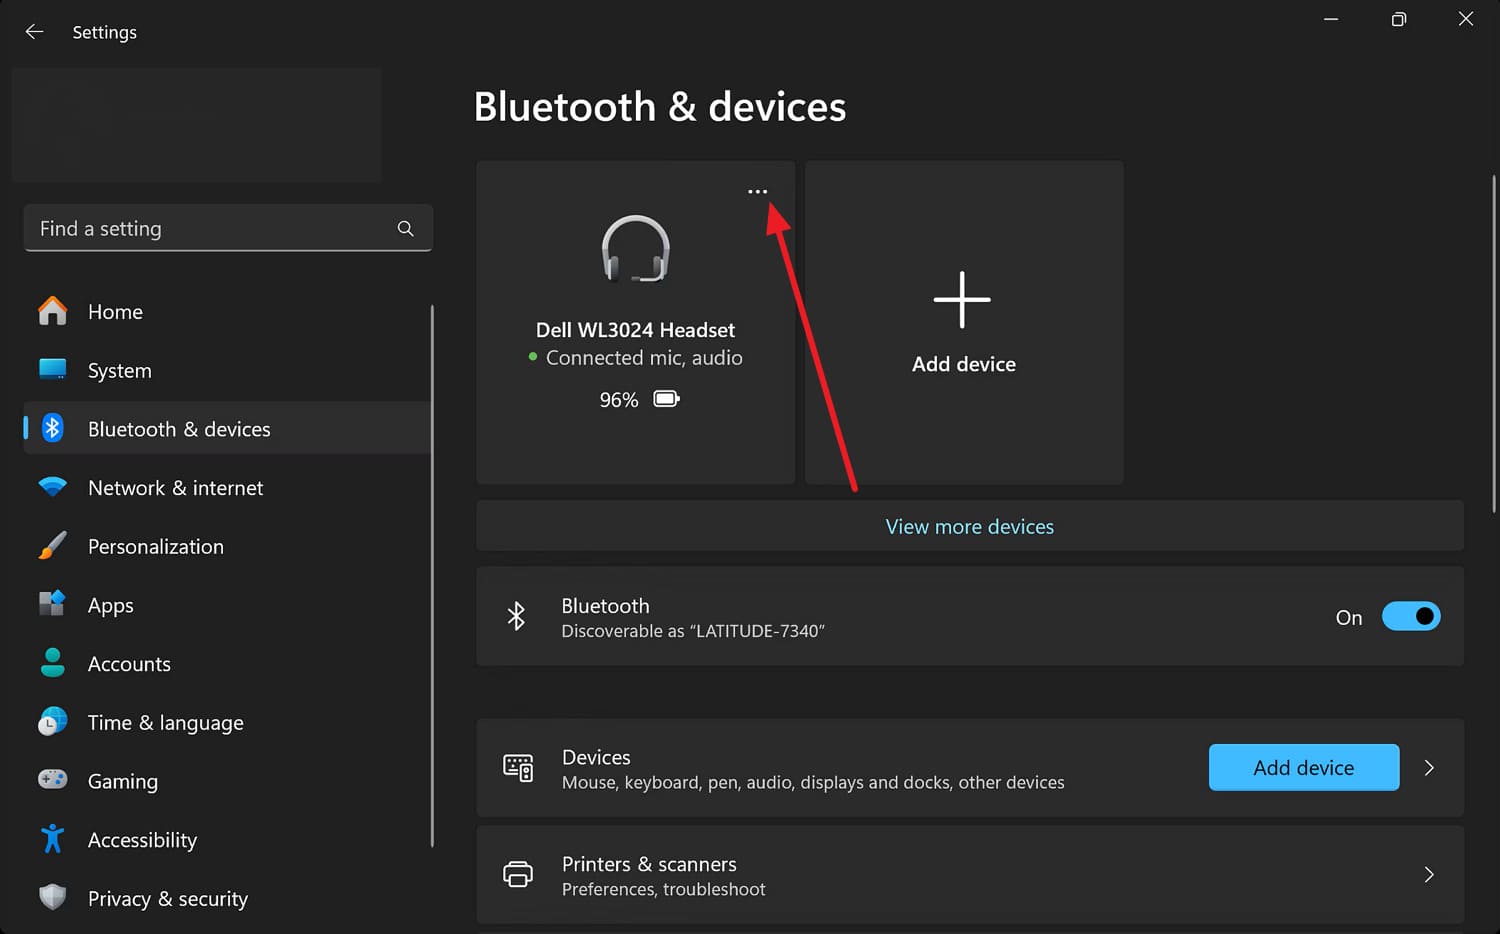Open Accessibility settings
This screenshot has width=1500, height=934.
[228, 839]
